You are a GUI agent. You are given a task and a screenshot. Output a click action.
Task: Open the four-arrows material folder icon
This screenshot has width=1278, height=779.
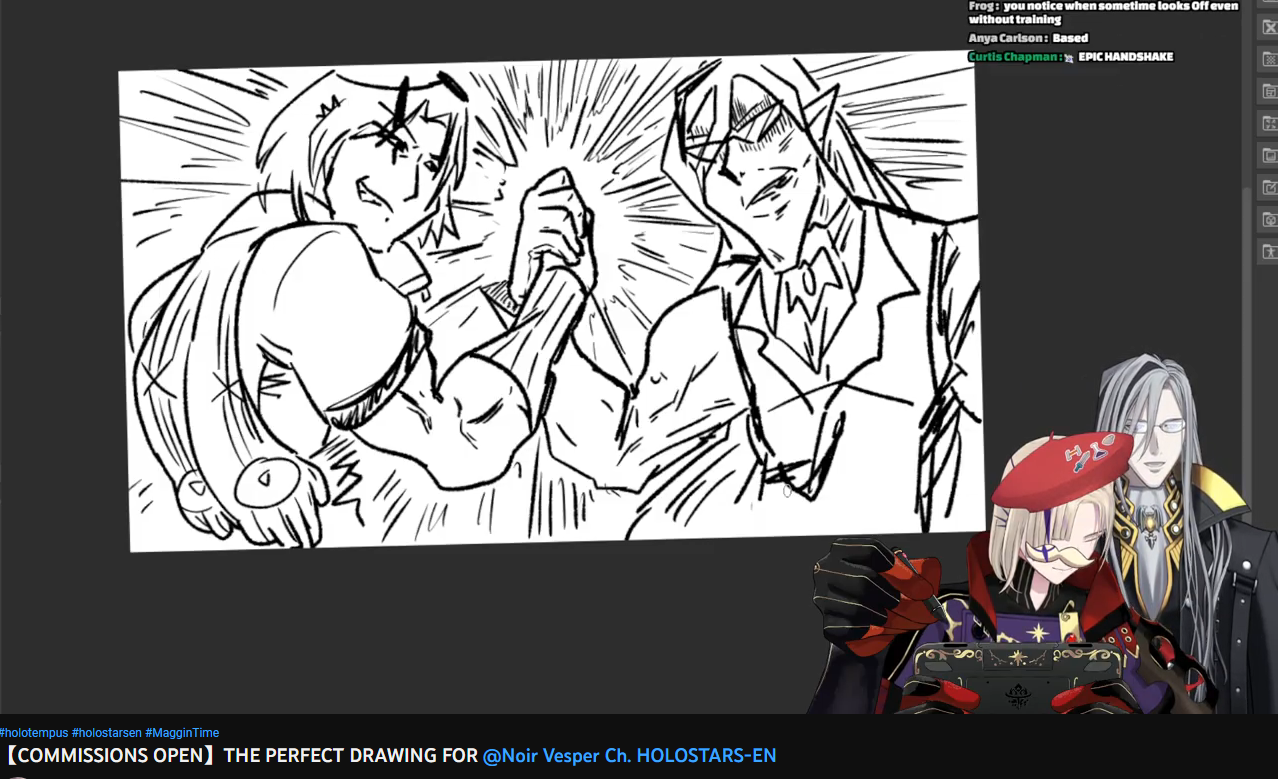(1268, 124)
